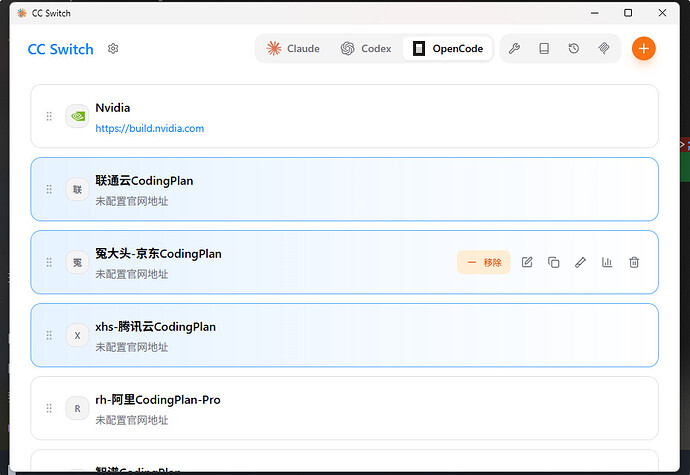Click the xhs-腾讯云CodingPlan drag handle
This screenshot has height=475, width=690.
tap(49, 335)
